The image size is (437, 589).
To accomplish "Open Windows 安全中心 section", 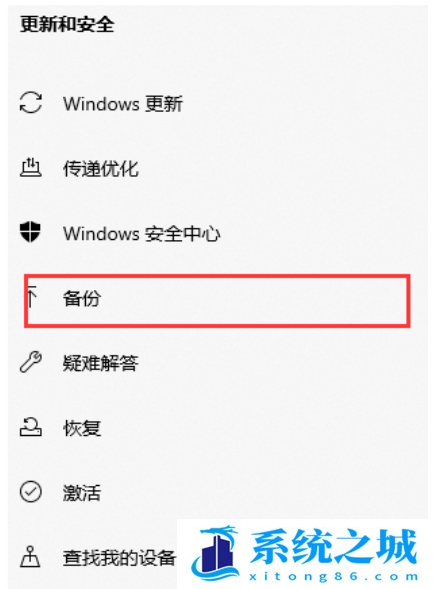I will tap(141, 233).
